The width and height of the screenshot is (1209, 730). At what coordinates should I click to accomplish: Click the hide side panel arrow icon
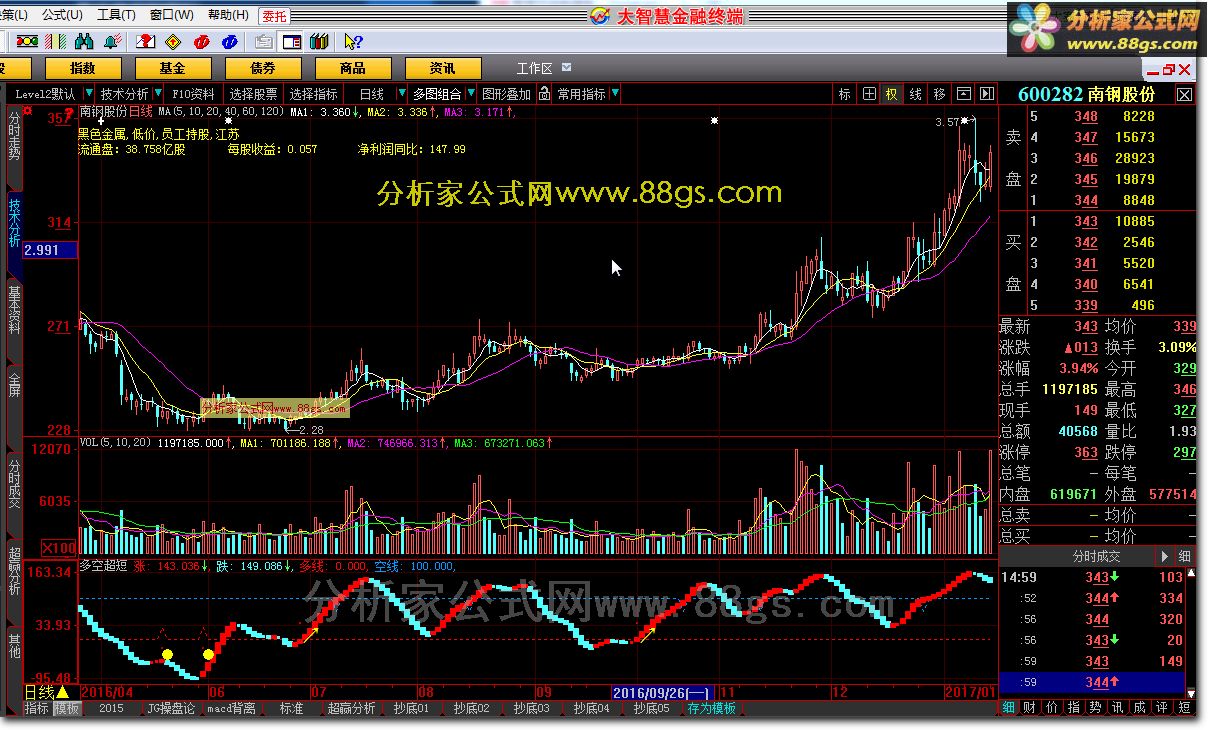tap(987, 94)
